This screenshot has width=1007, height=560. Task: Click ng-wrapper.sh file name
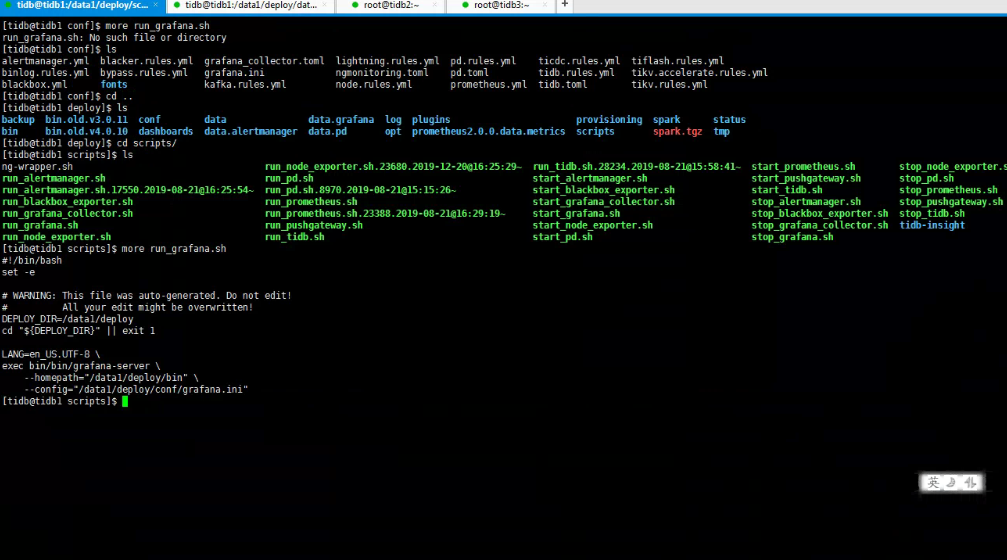click(37, 166)
